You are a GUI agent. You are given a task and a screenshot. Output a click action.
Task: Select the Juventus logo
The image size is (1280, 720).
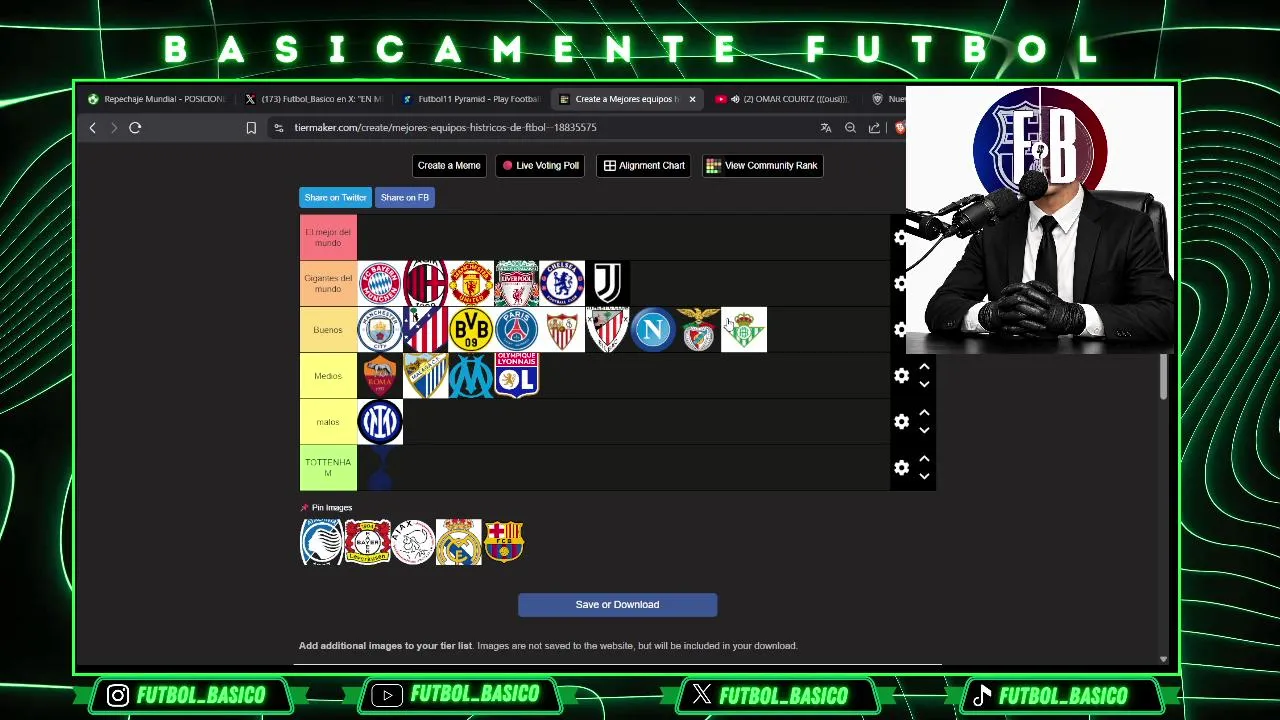[x=608, y=284]
